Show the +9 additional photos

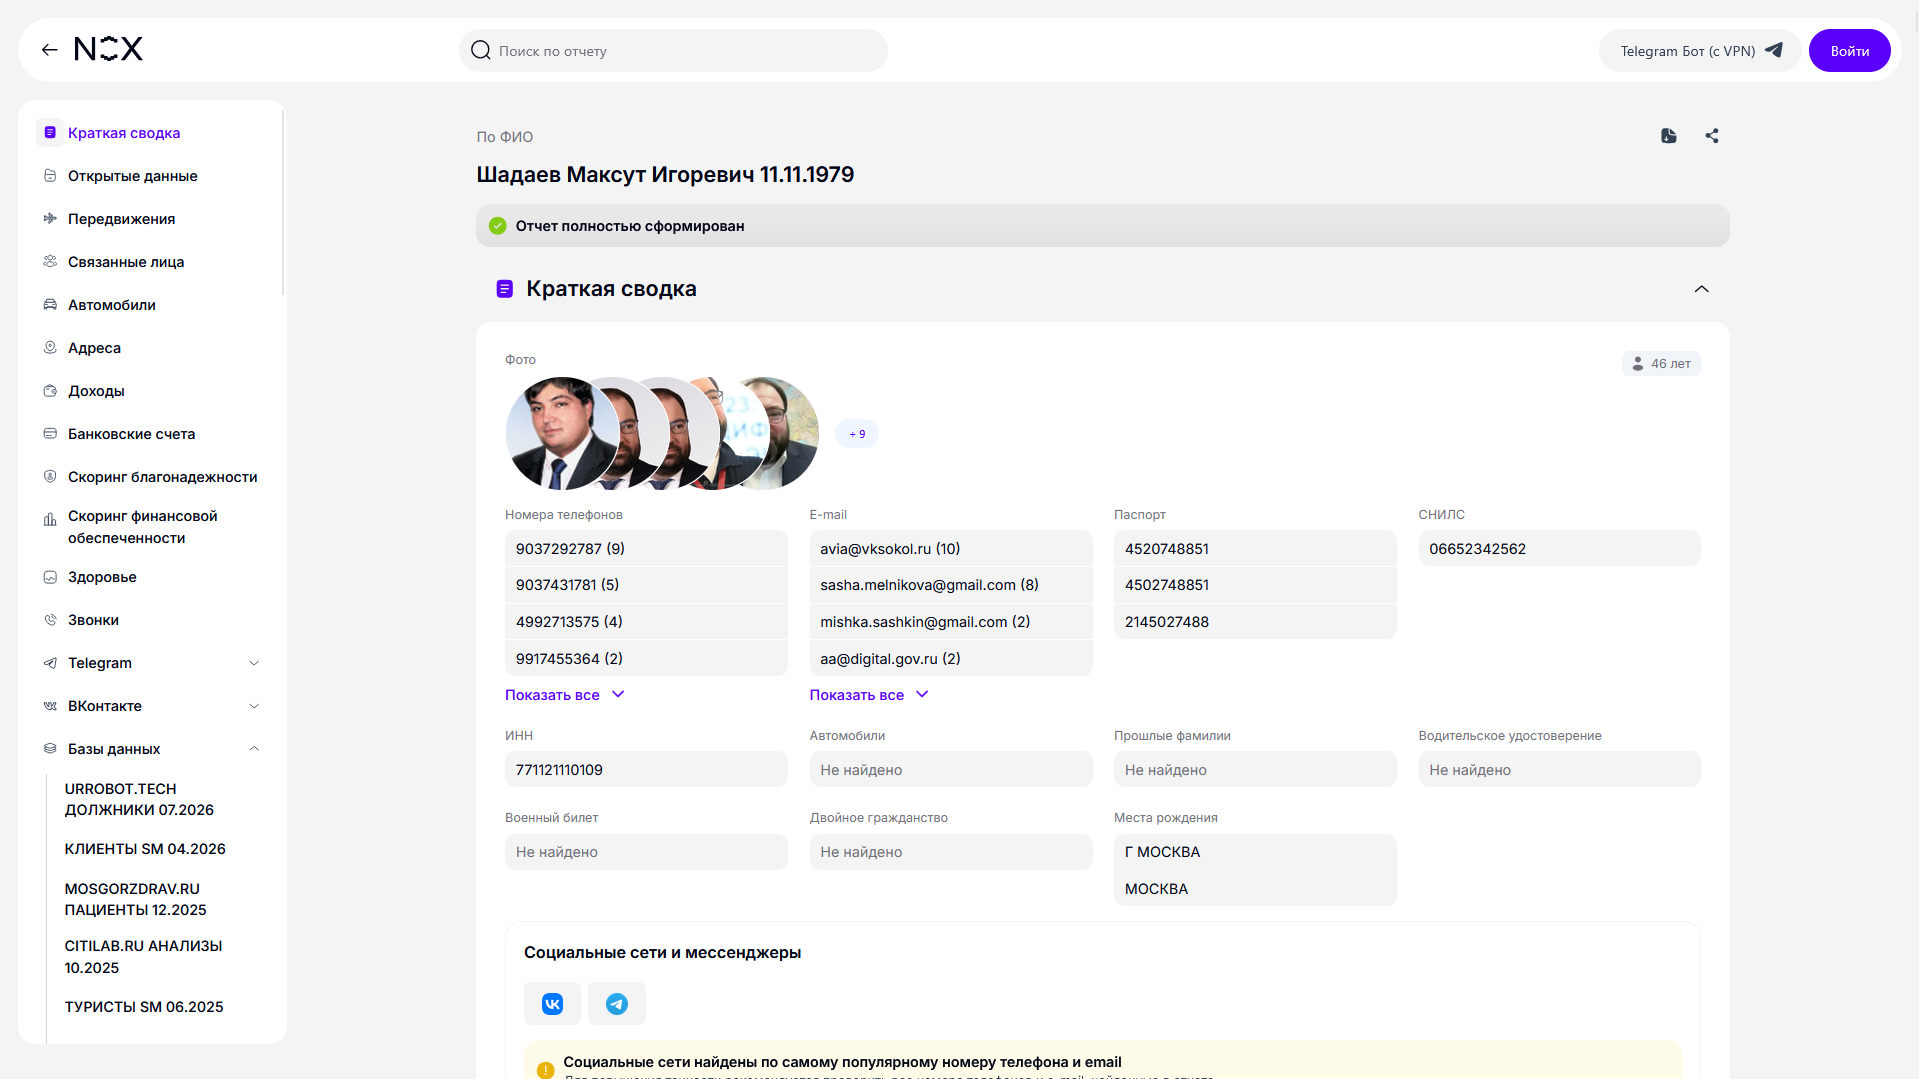coord(857,434)
